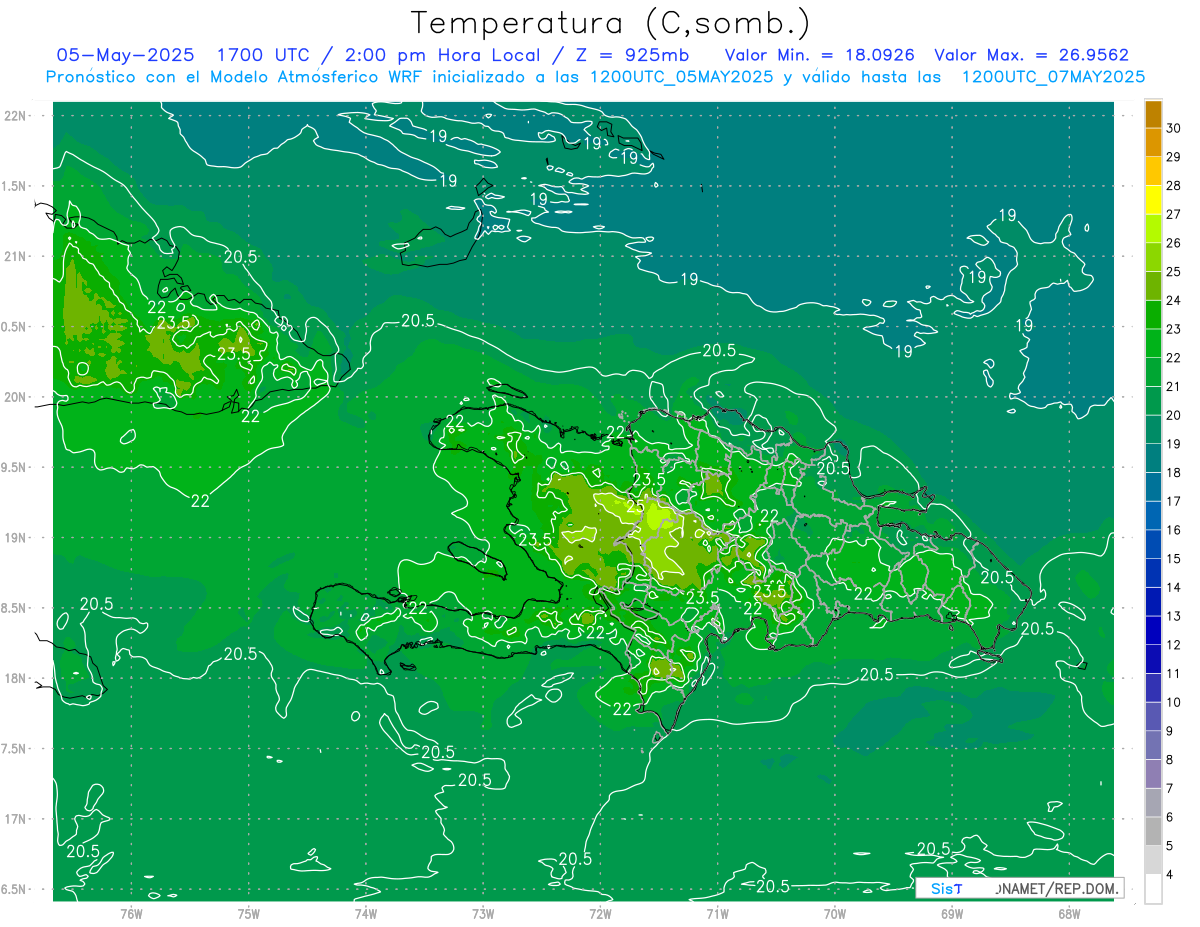Click the '17N' latitude axis label
The width and height of the screenshot is (1200, 927).
point(14,819)
